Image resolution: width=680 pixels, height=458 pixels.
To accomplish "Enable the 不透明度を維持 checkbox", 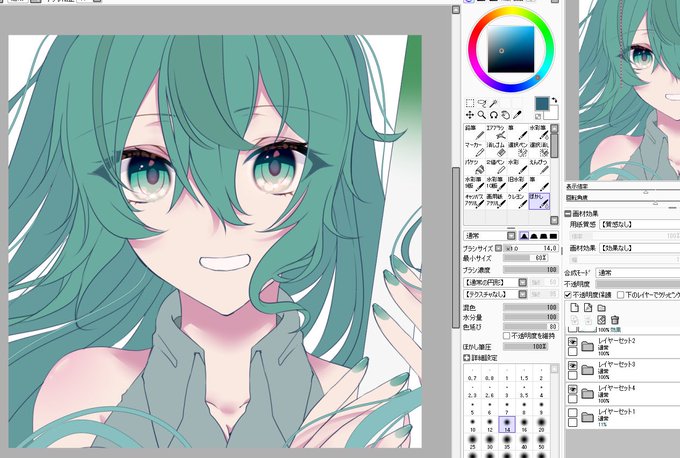I will tap(506, 336).
